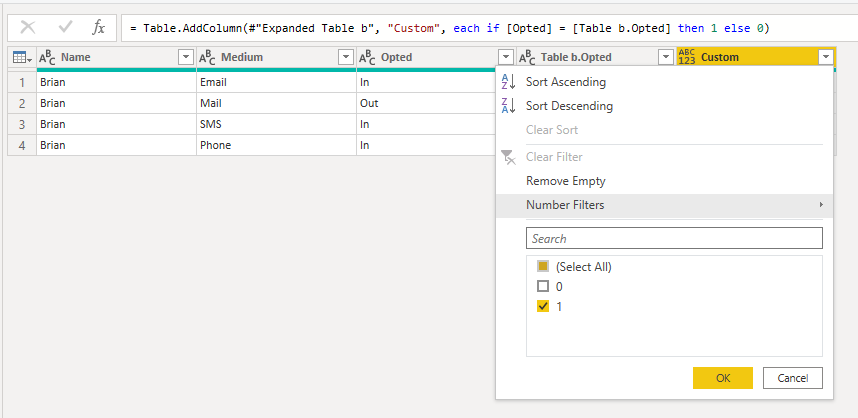The width and height of the screenshot is (858, 418).
Task: Change ABC123 data type of Custom column
Action: (687, 57)
